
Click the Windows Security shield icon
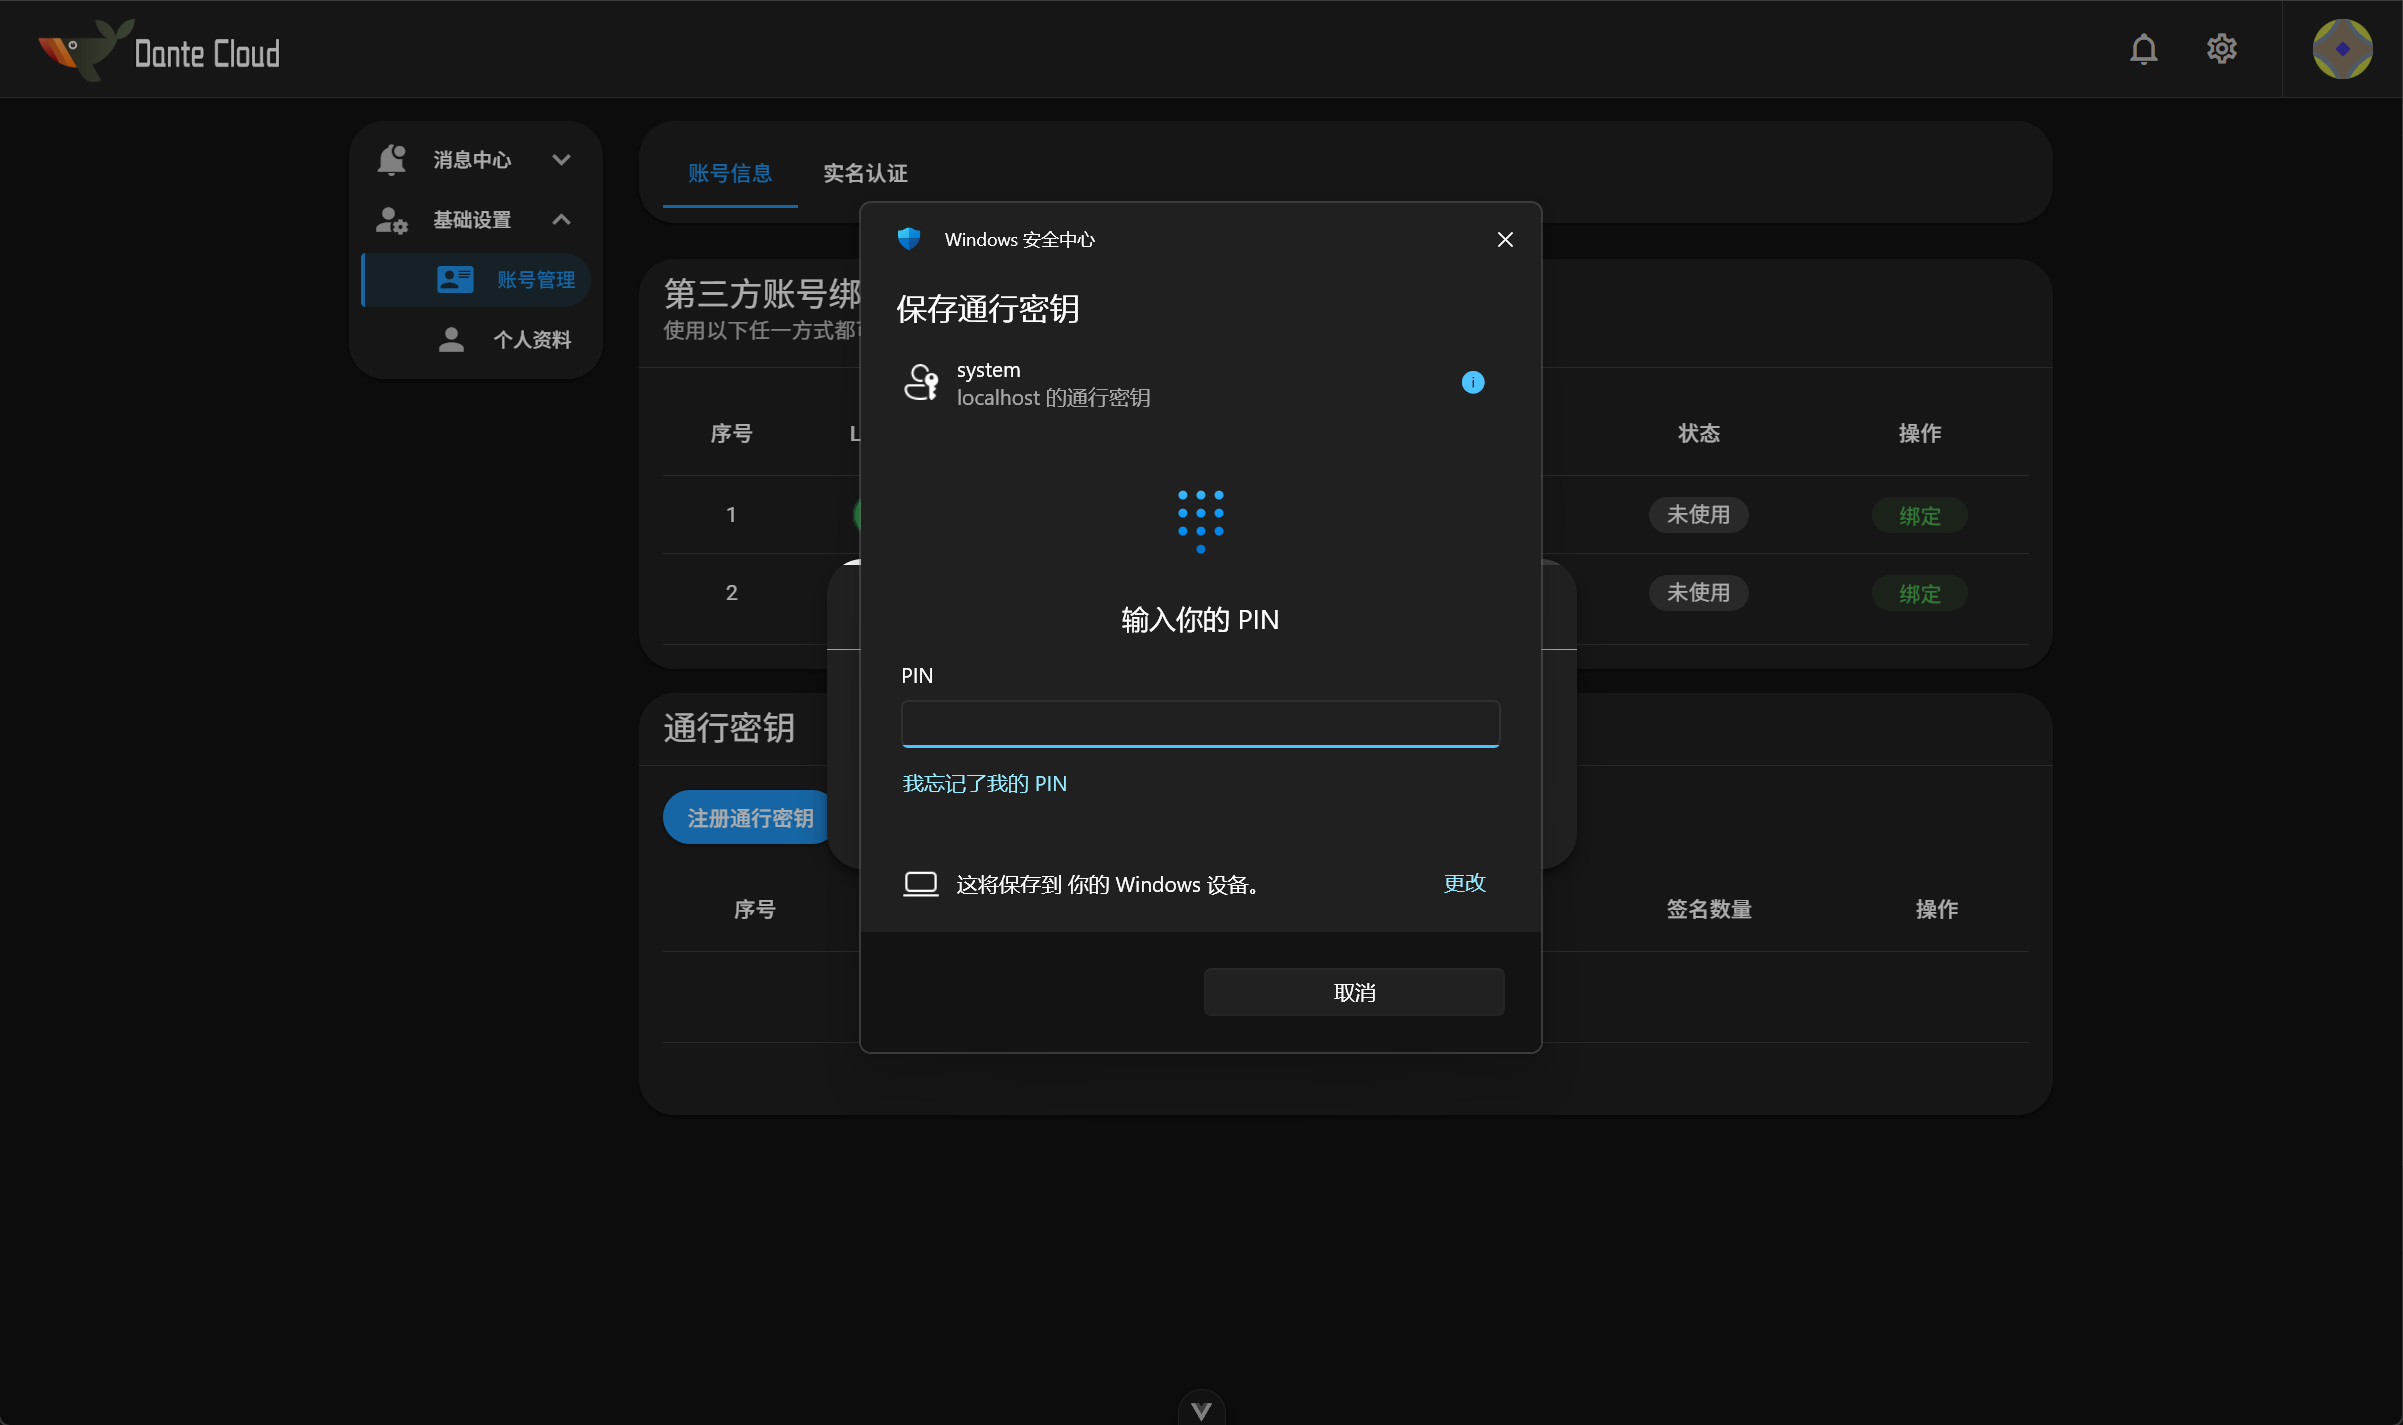tap(908, 239)
